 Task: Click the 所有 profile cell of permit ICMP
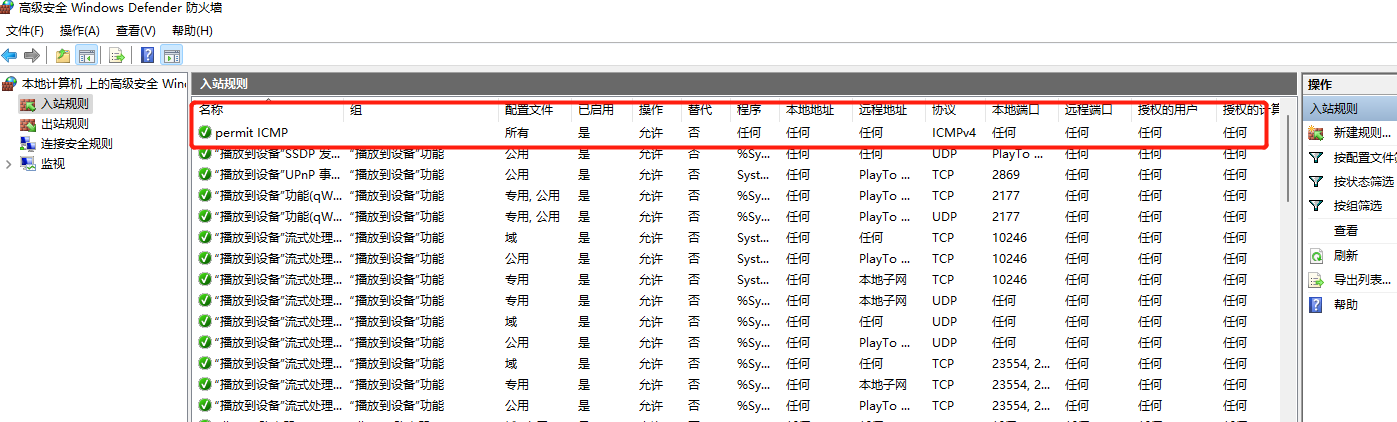click(x=517, y=132)
